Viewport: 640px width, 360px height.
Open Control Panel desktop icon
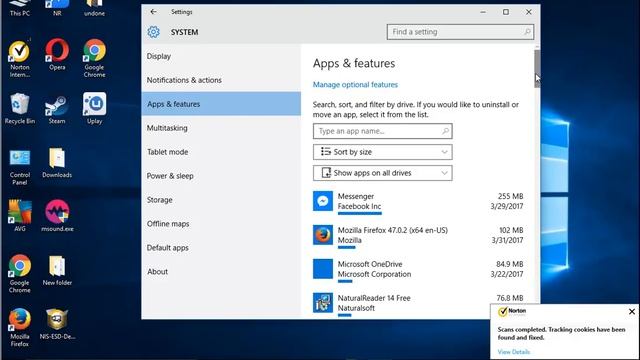click(20, 167)
